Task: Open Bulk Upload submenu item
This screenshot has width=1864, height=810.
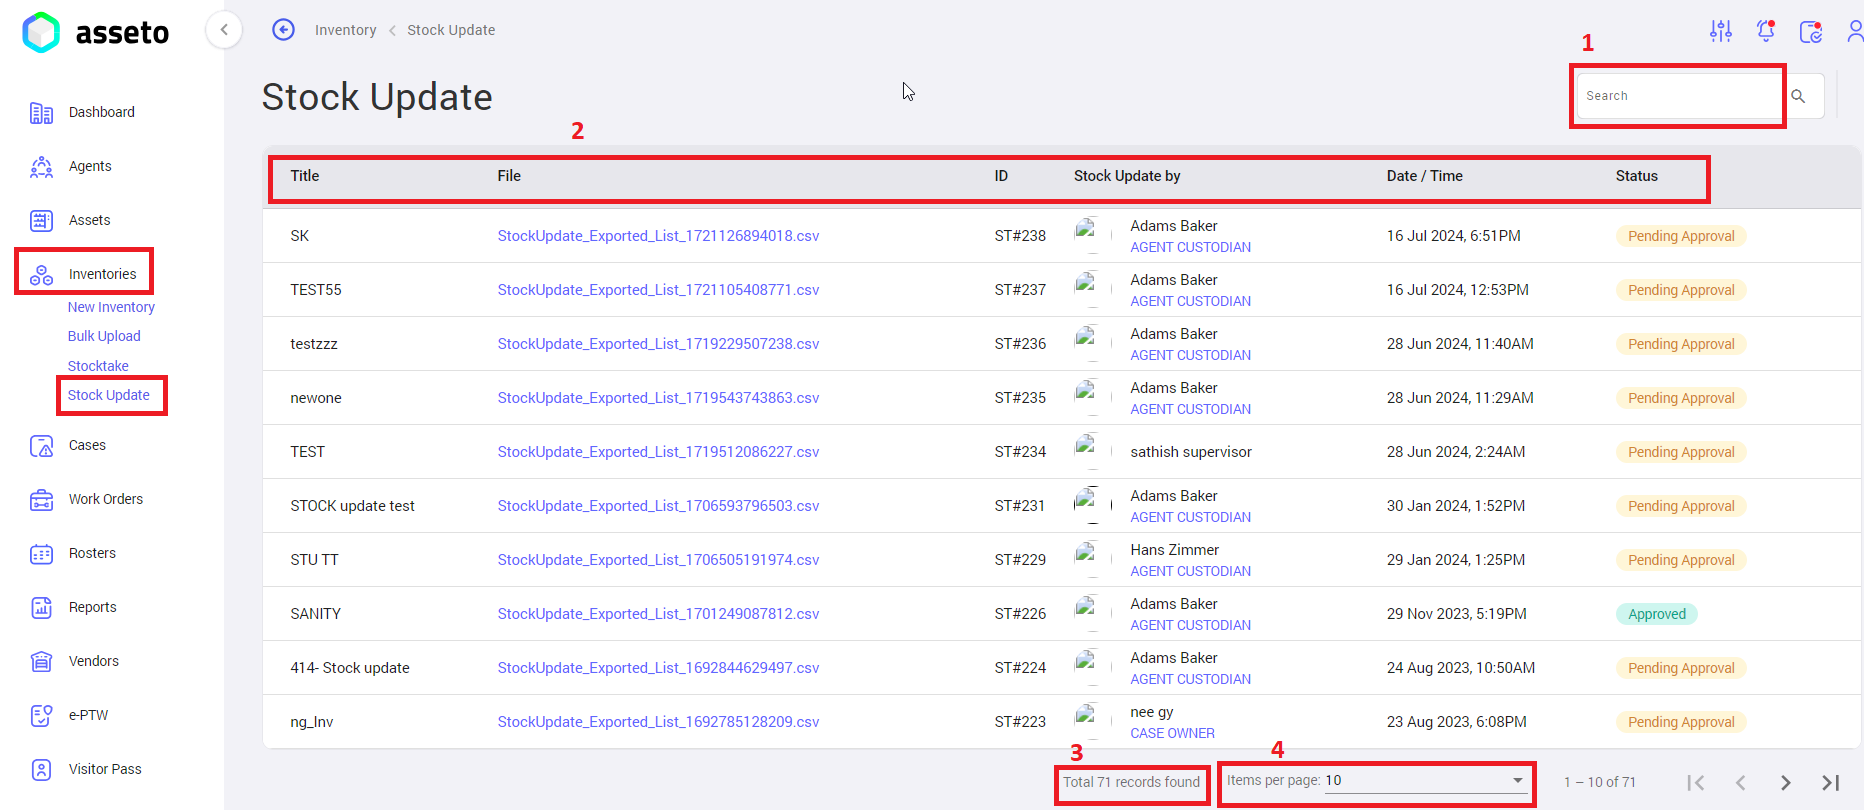Action: point(104,336)
